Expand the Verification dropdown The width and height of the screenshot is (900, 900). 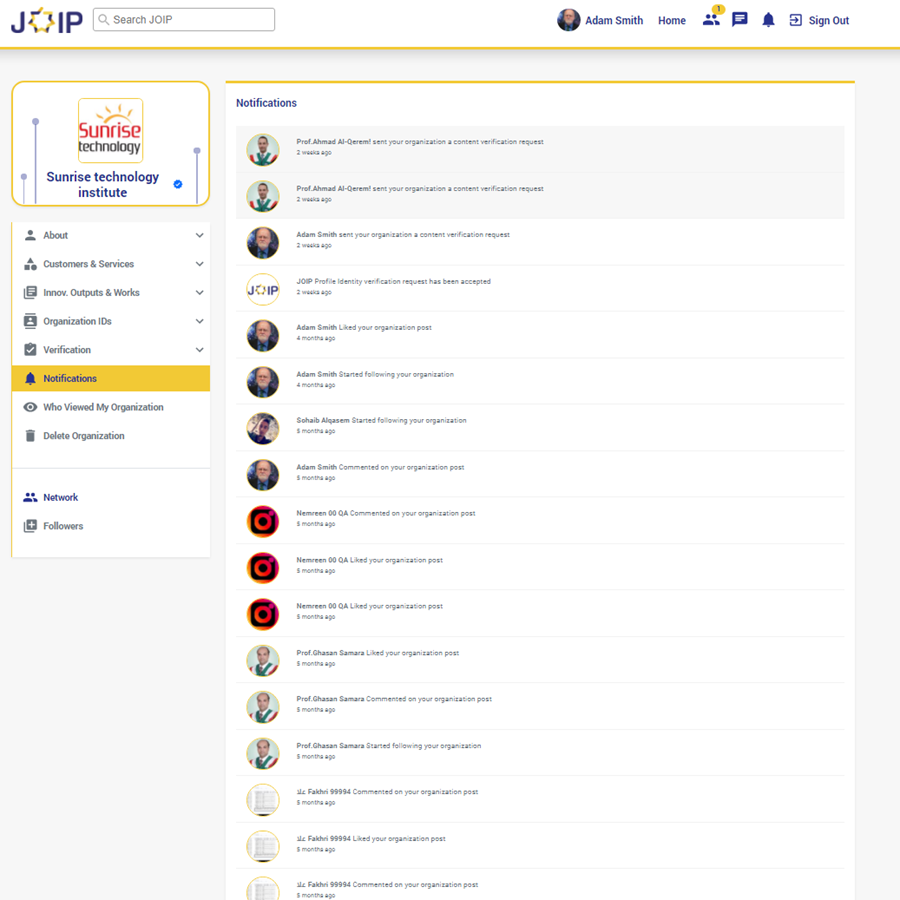[x=199, y=350]
